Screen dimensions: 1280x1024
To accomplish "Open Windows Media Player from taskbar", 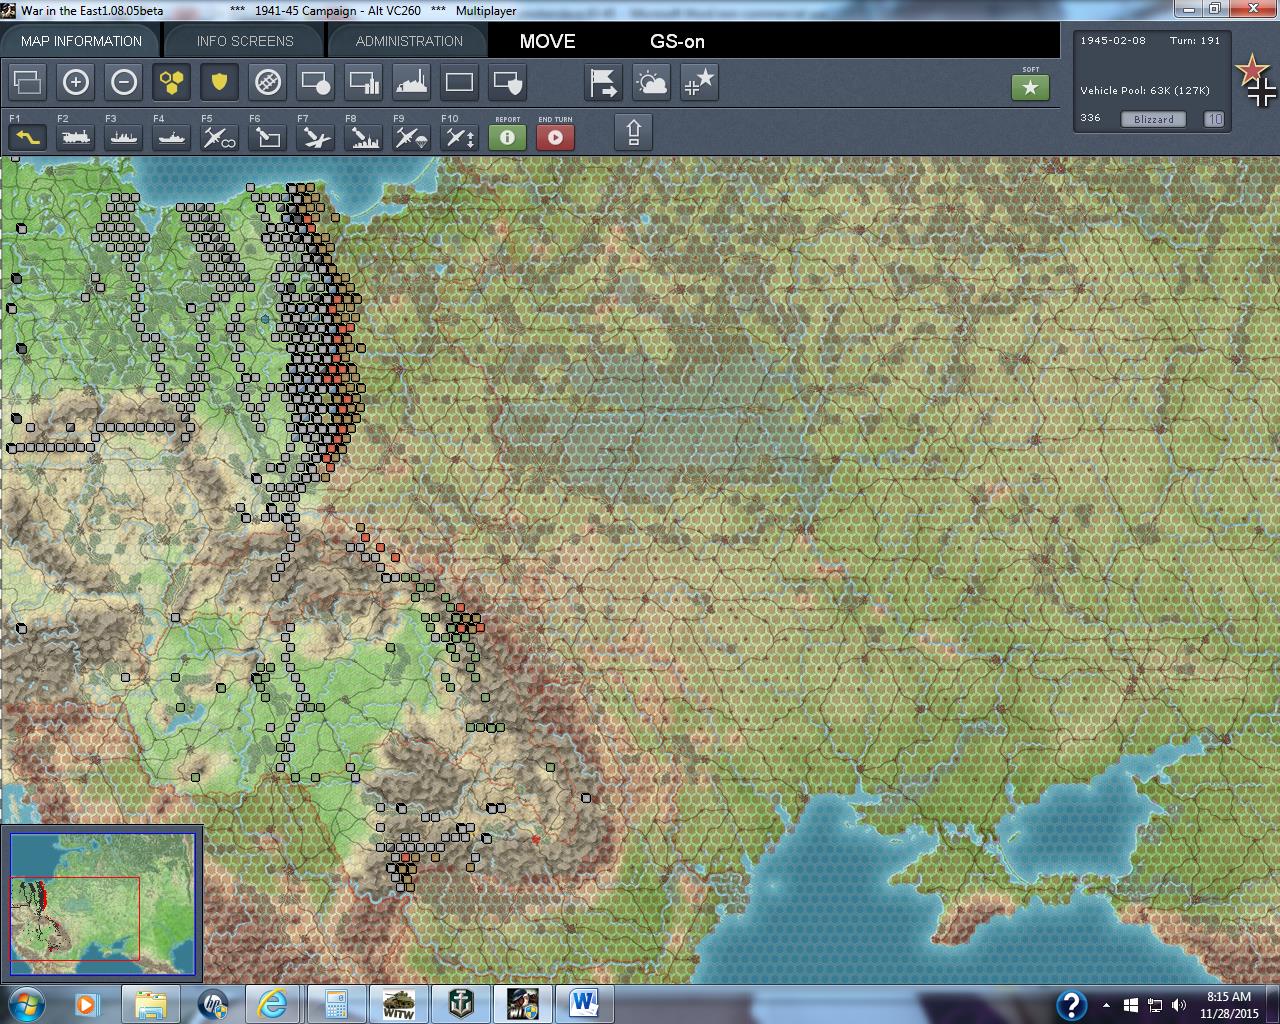I will tap(87, 1004).
